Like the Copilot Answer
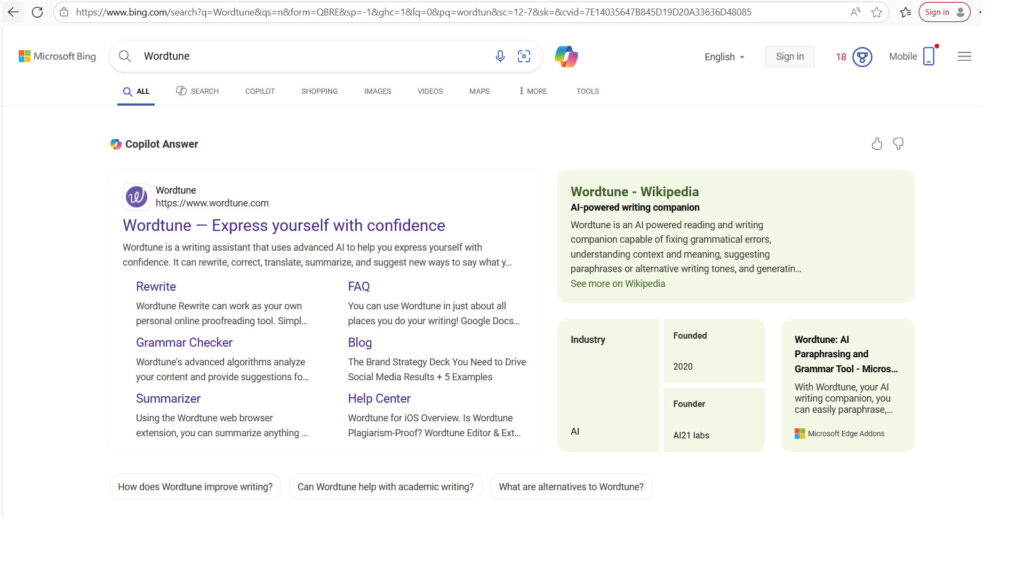 point(876,144)
